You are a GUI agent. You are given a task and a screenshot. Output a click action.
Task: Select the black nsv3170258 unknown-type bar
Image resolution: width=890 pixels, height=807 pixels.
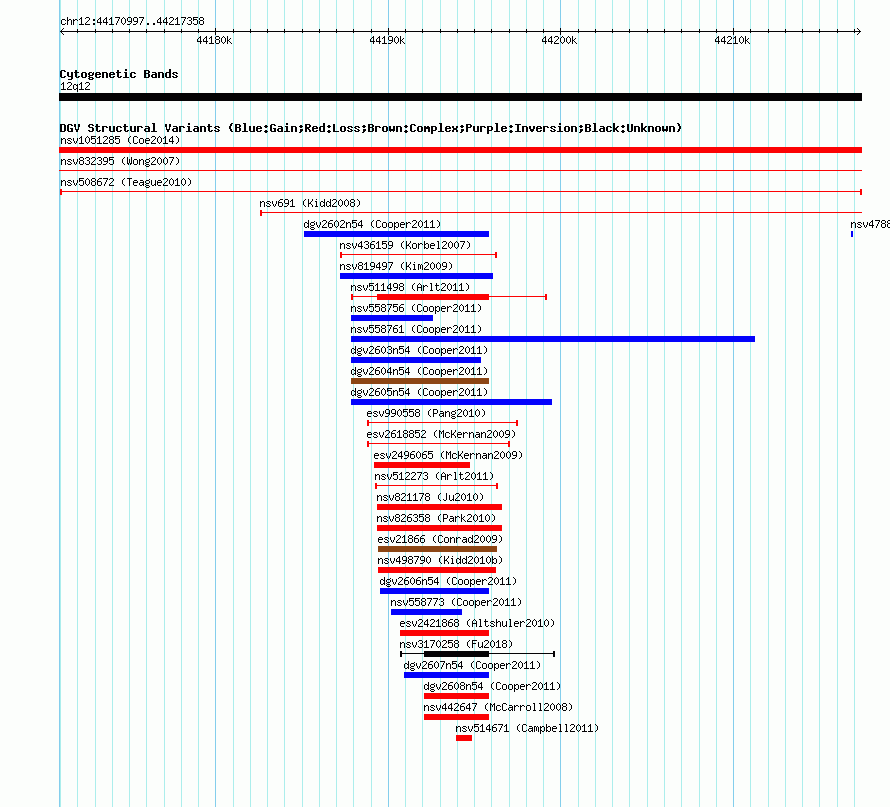pyautogui.click(x=456, y=654)
